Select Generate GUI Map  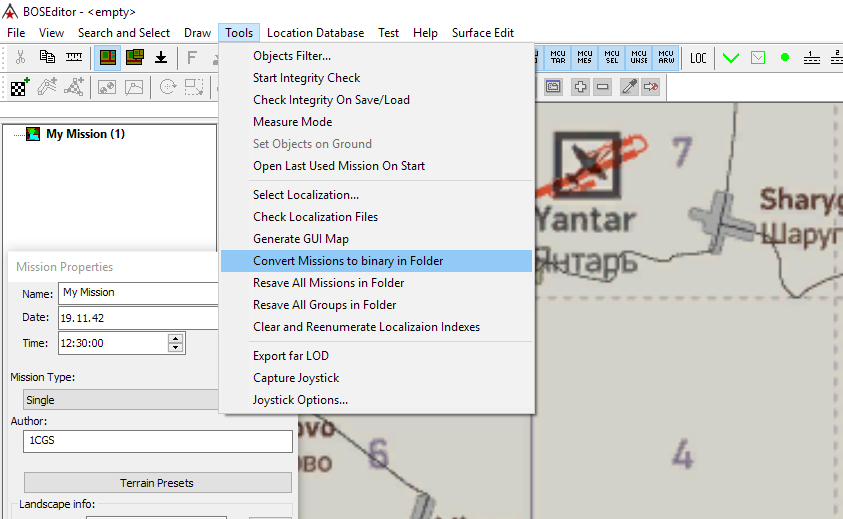point(376,239)
